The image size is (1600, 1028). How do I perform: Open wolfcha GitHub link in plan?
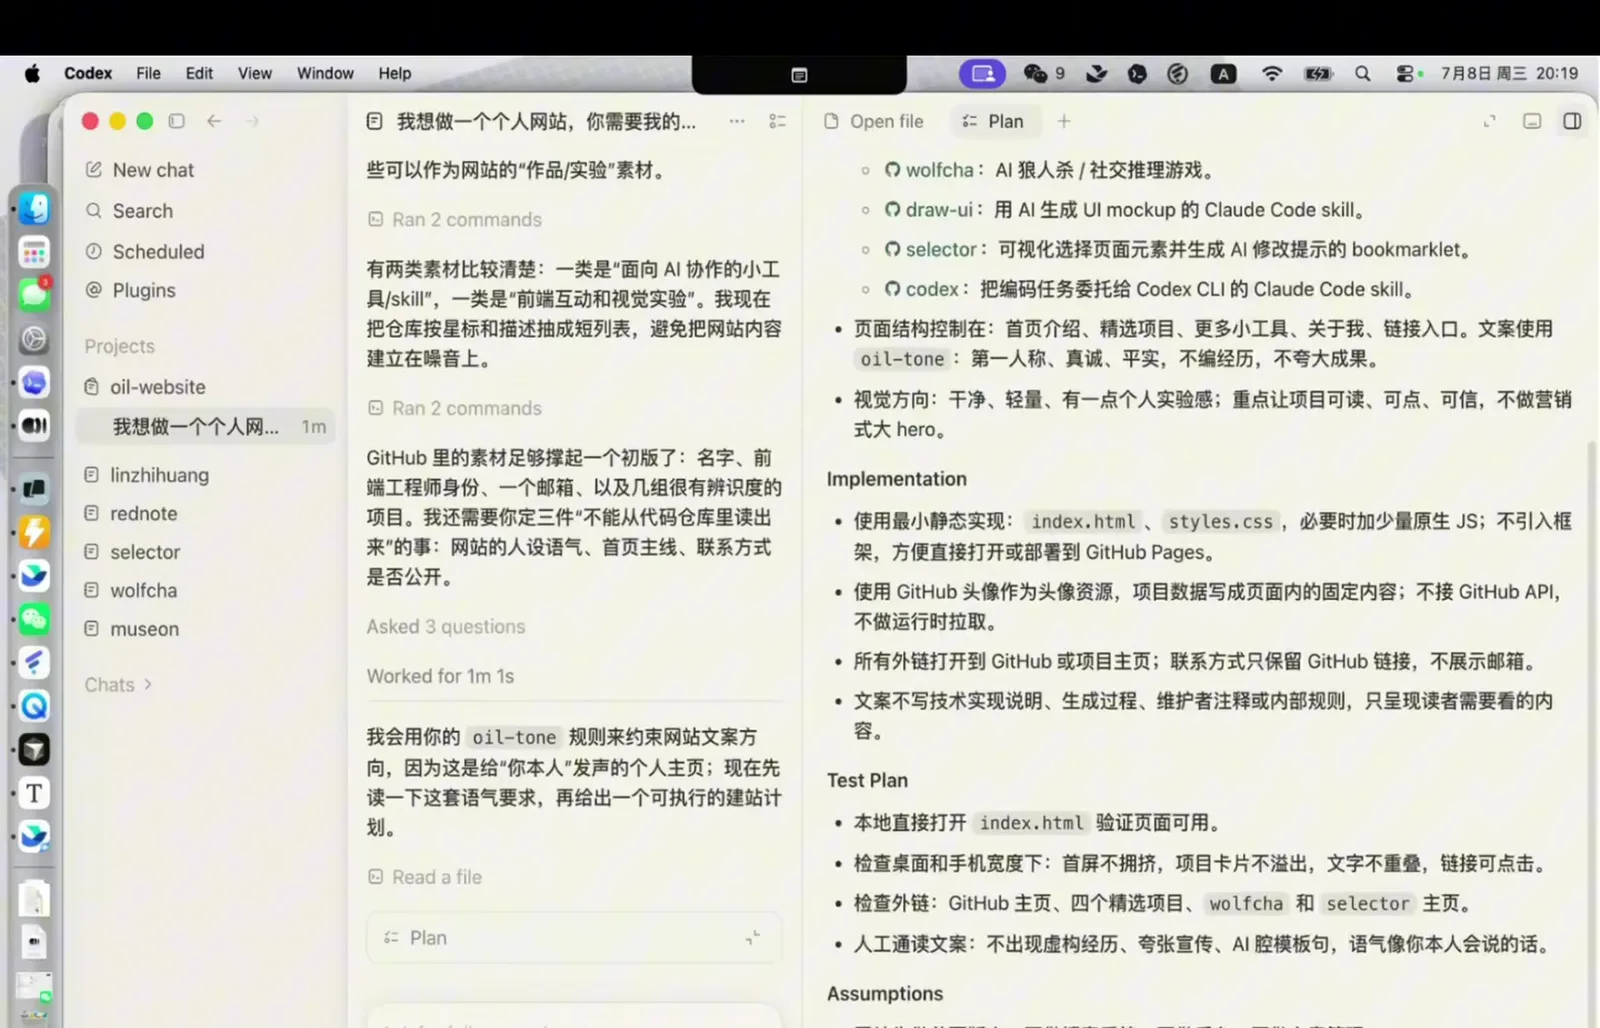[929, 170]
